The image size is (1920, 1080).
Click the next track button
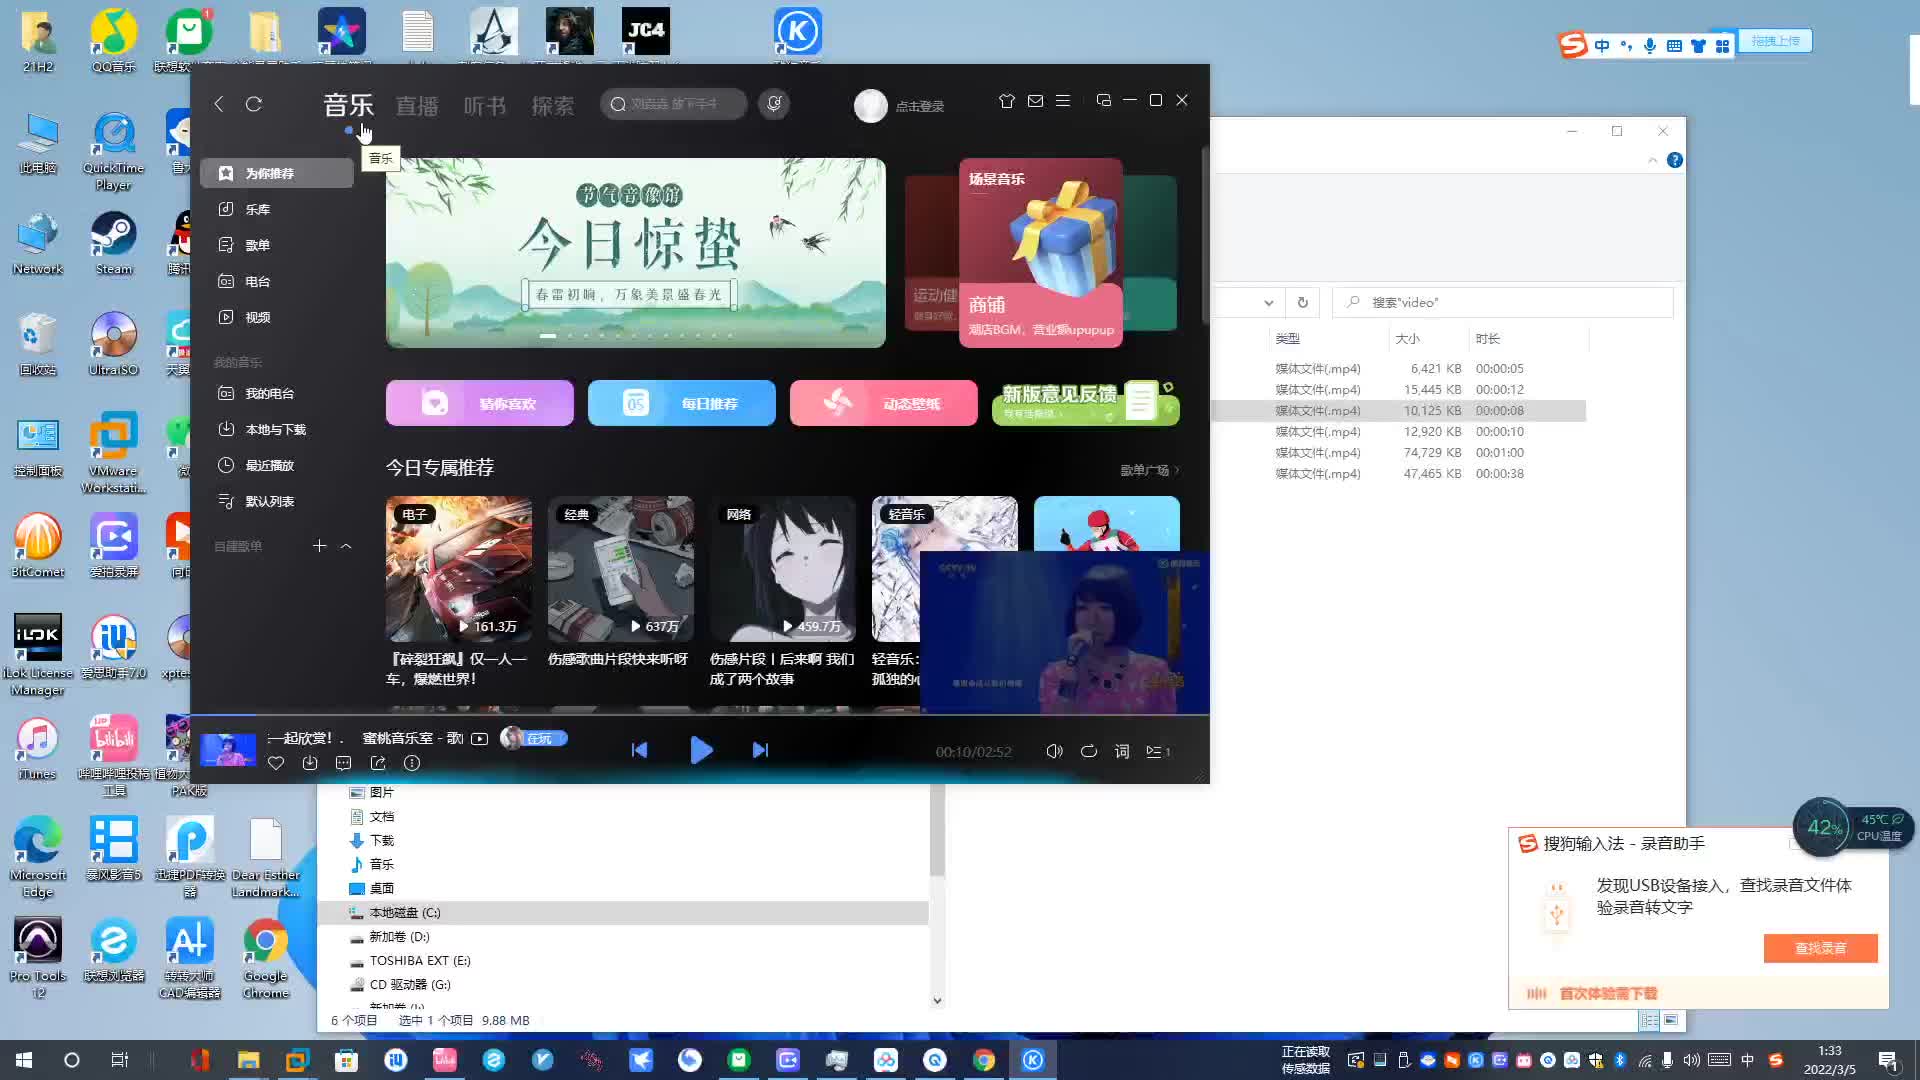point(761,750)
